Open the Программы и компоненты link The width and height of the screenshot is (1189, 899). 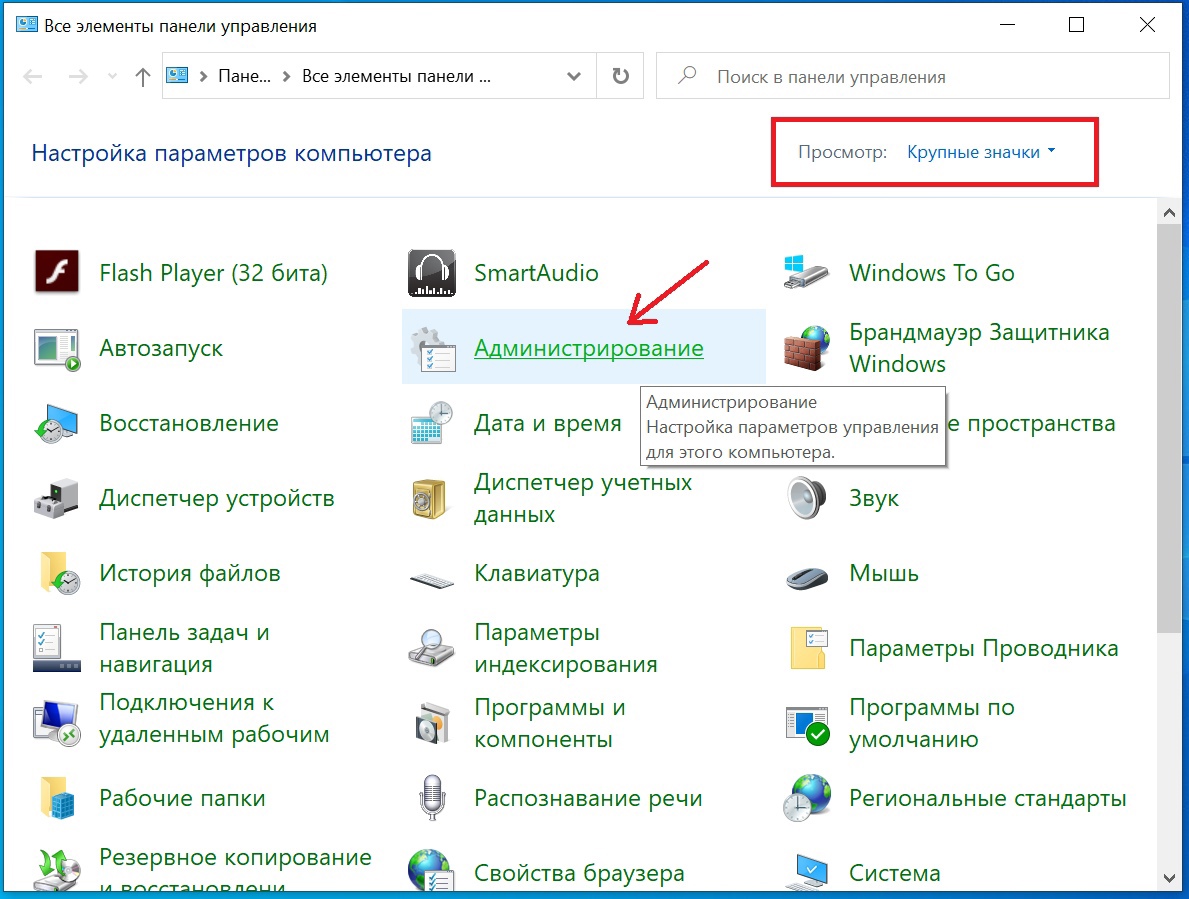(549, 723)
